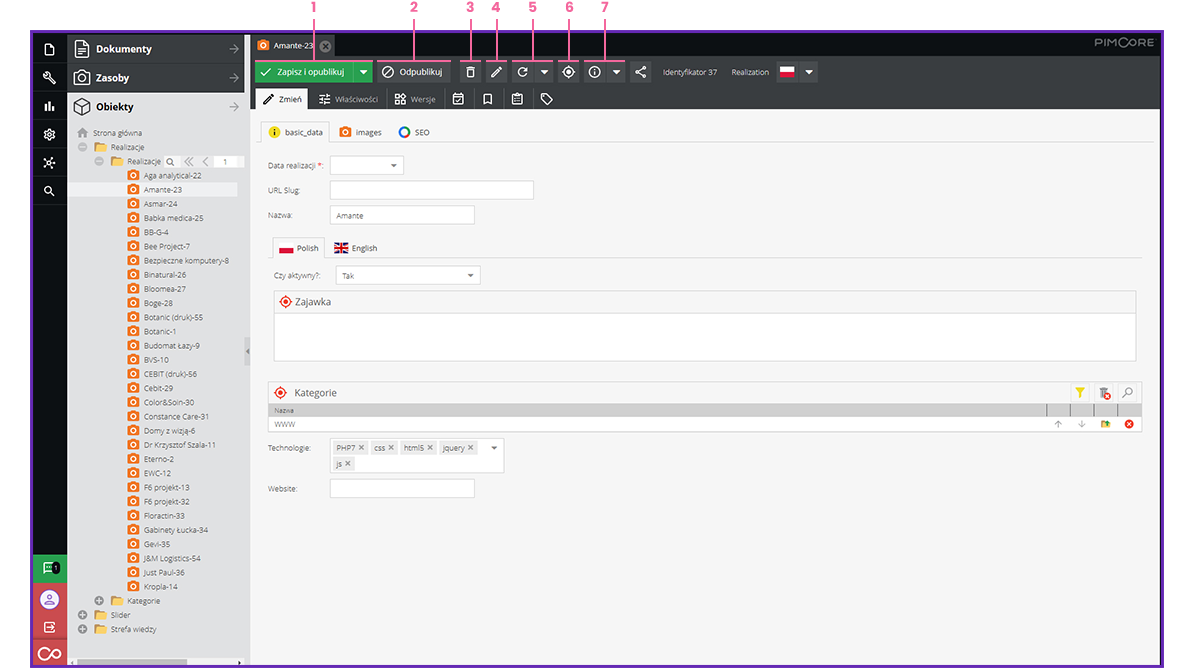Click the URL Slug input field
This screenshot has height=668, width=1194.
[431, 190]
